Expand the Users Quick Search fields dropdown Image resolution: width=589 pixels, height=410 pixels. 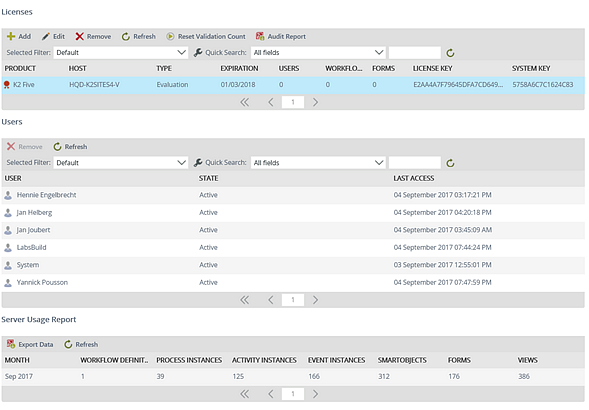point(318,163)
